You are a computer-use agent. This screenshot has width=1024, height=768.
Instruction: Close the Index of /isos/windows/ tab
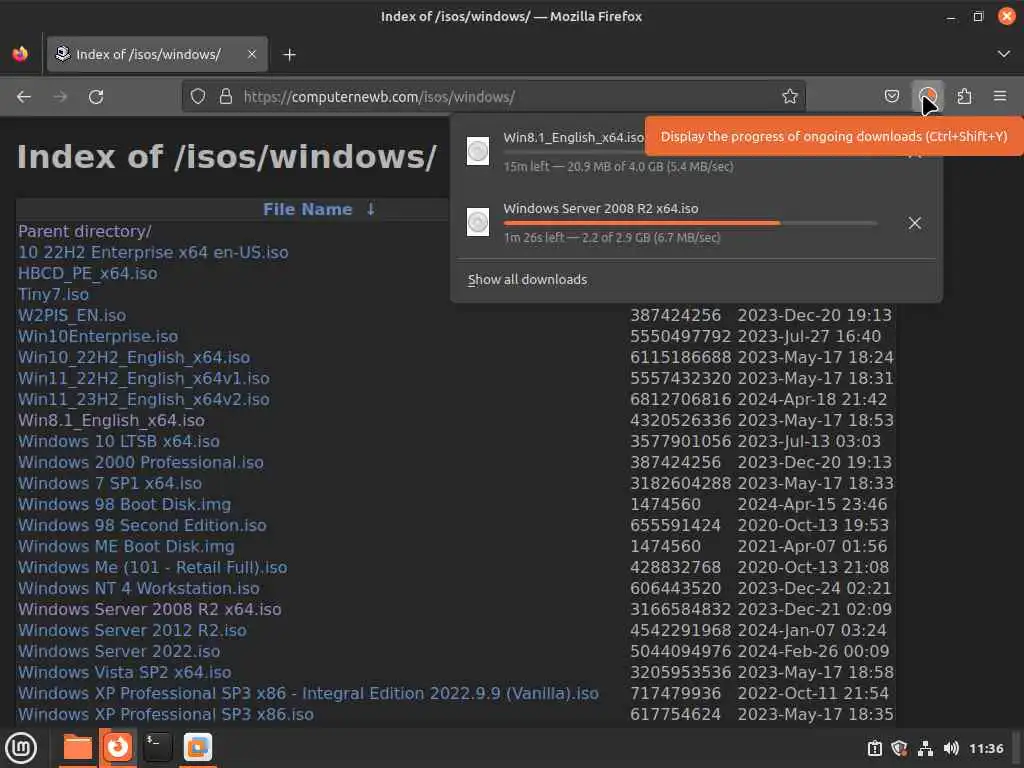252,54
